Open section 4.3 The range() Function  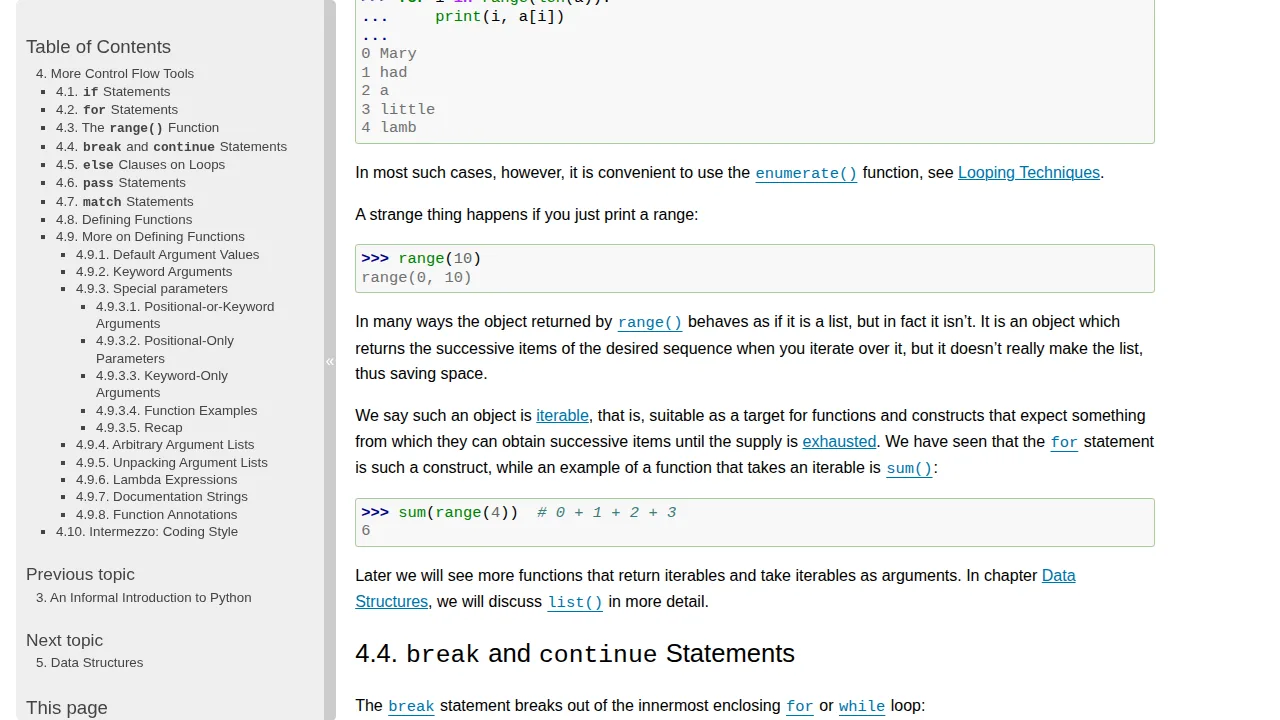coord(137,128)
